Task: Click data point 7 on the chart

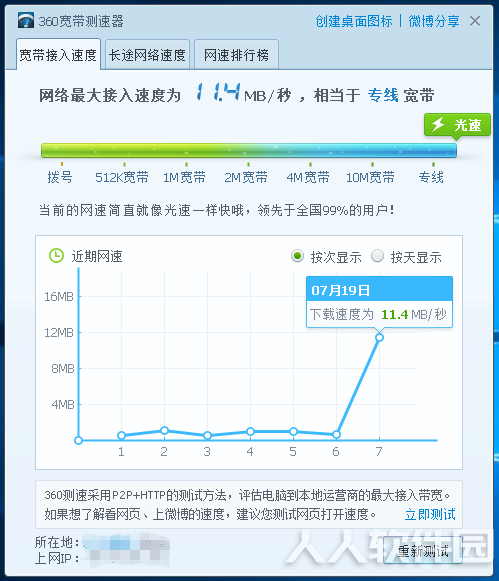Action: [379, 338]
